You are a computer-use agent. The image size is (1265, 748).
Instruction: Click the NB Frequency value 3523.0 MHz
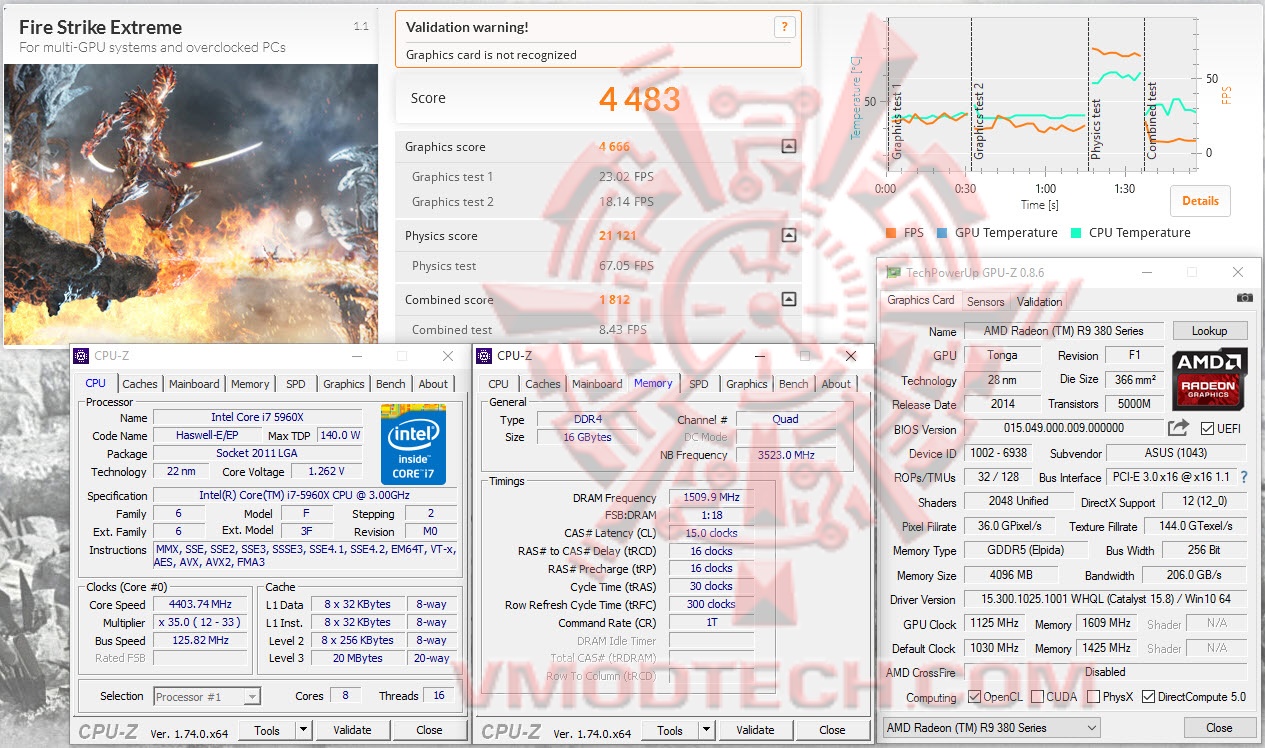(785, 455)
